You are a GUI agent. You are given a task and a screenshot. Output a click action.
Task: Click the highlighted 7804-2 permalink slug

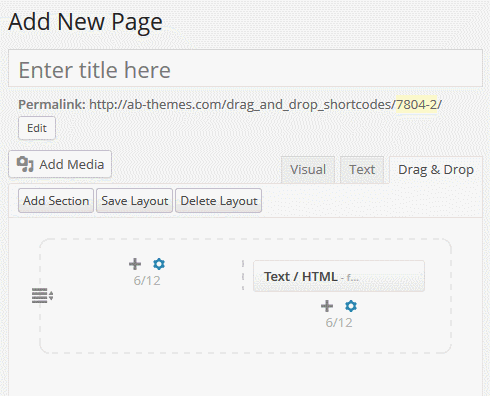pyautogui.click(x=416, y=104)
